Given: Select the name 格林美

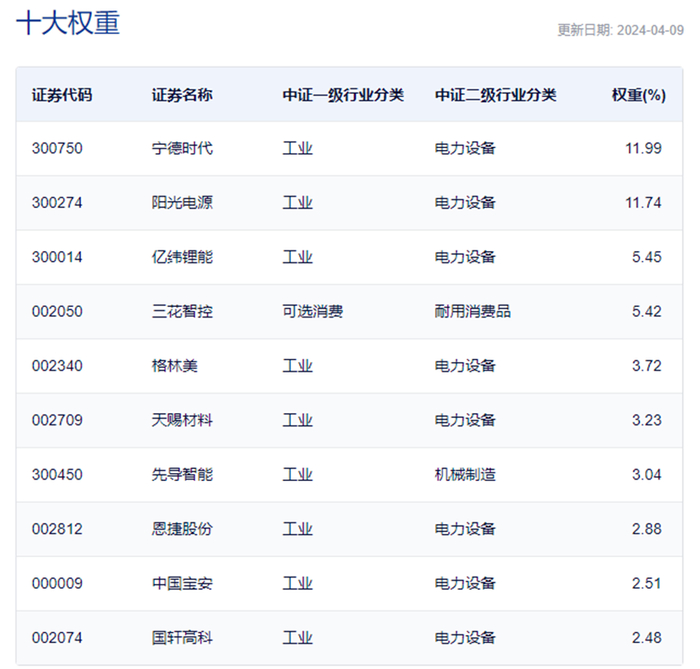Looking at the screenshot, I should (175, 366).
